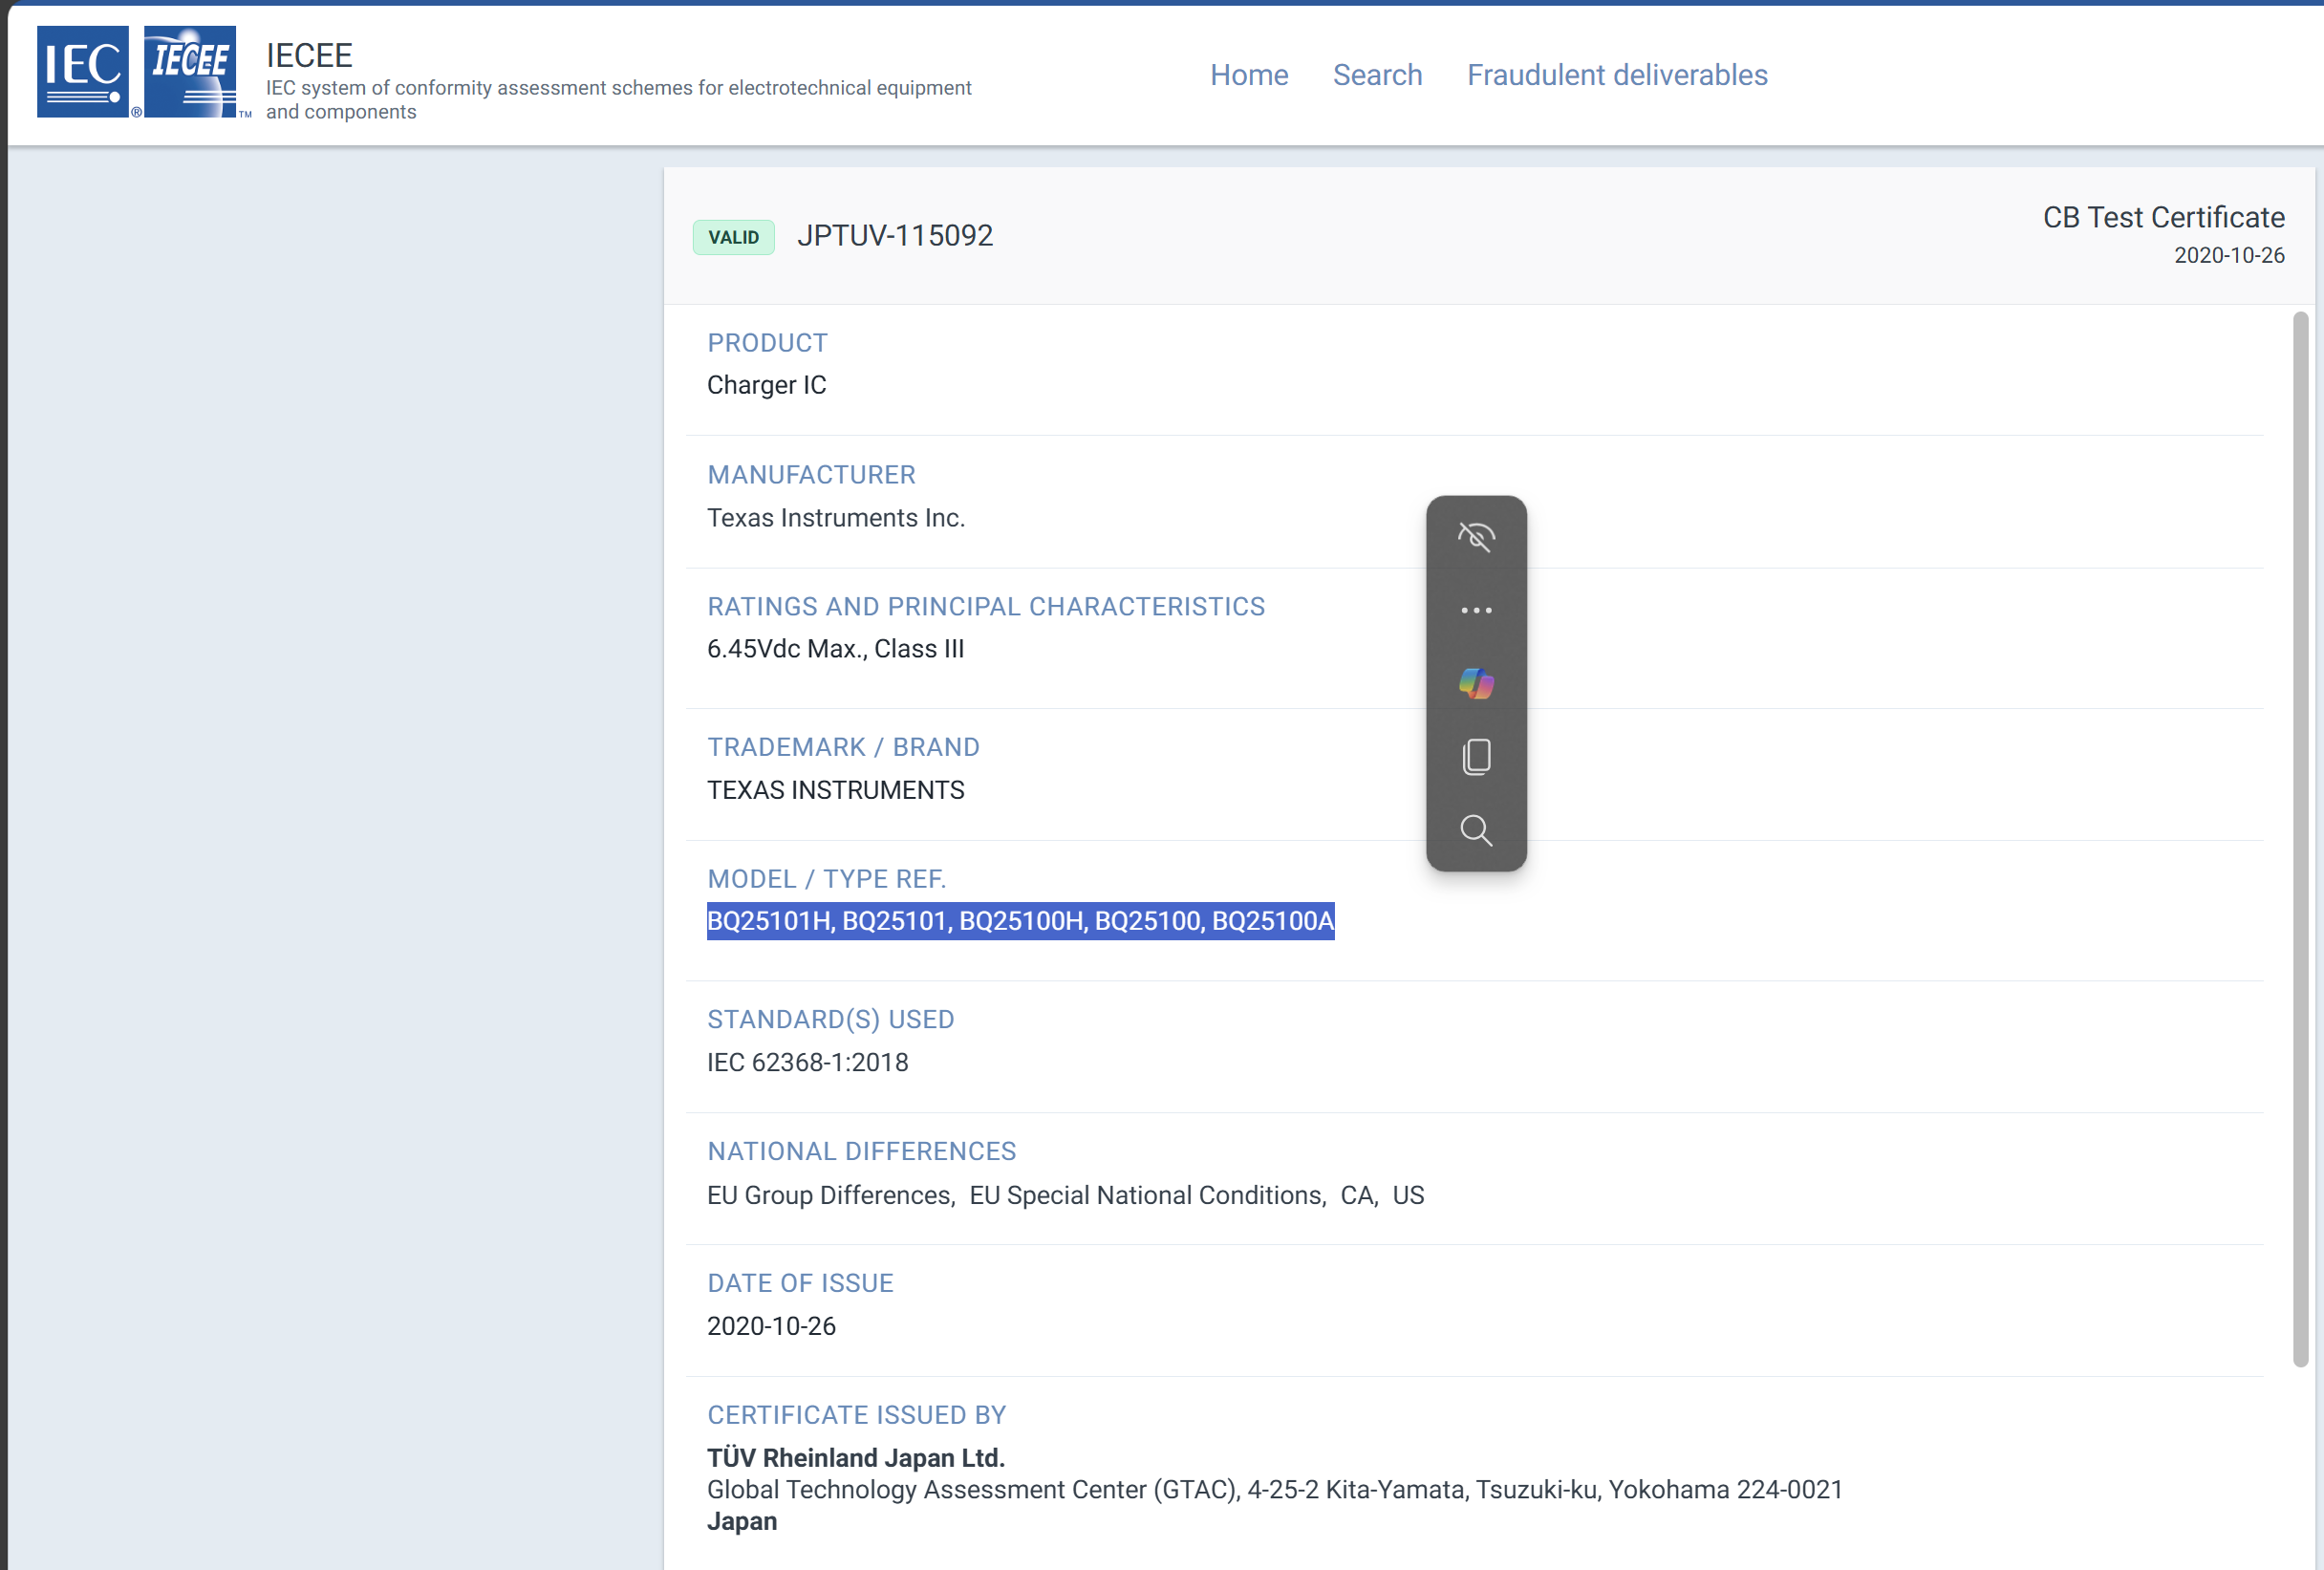This screenshot has width=2324, height=1570.
Task: Click the IEC logo
Action: (x=83, y=72)
